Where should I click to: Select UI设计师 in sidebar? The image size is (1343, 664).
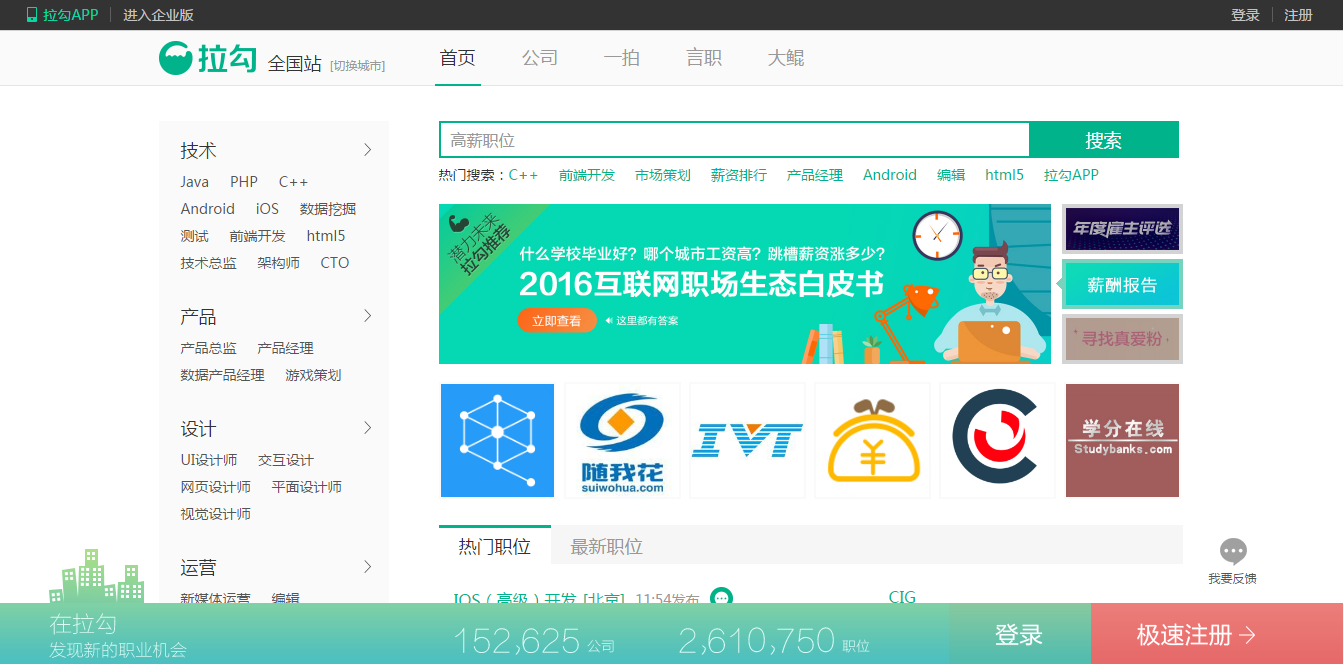[209, 460]
